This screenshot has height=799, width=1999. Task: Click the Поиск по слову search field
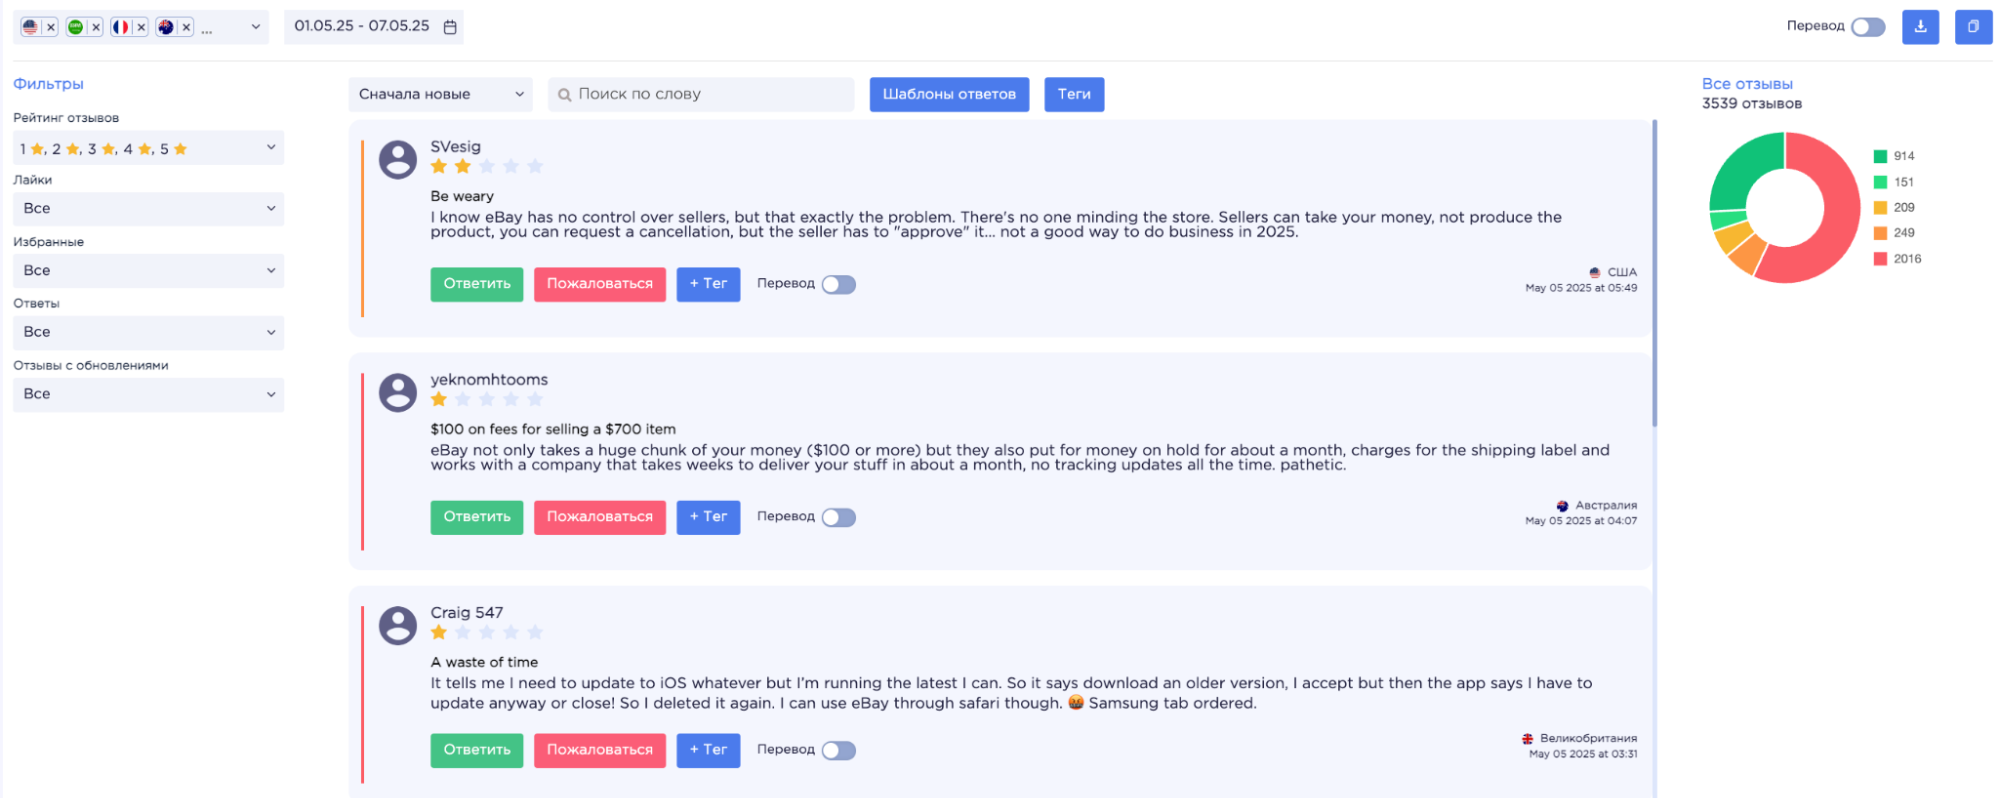(x=701, y=95)
